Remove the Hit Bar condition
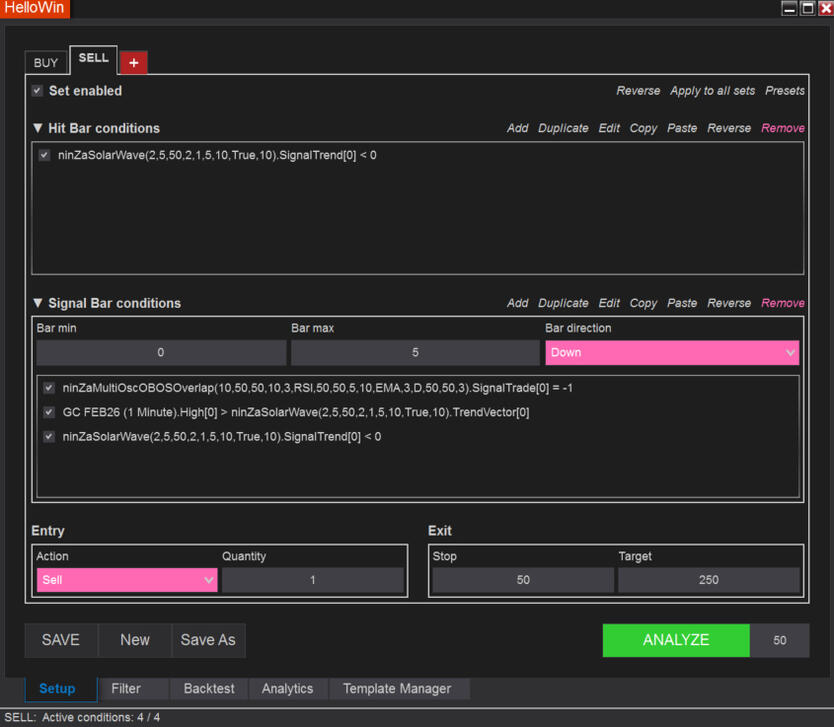834x727 pixels. (x=782, y=129)
